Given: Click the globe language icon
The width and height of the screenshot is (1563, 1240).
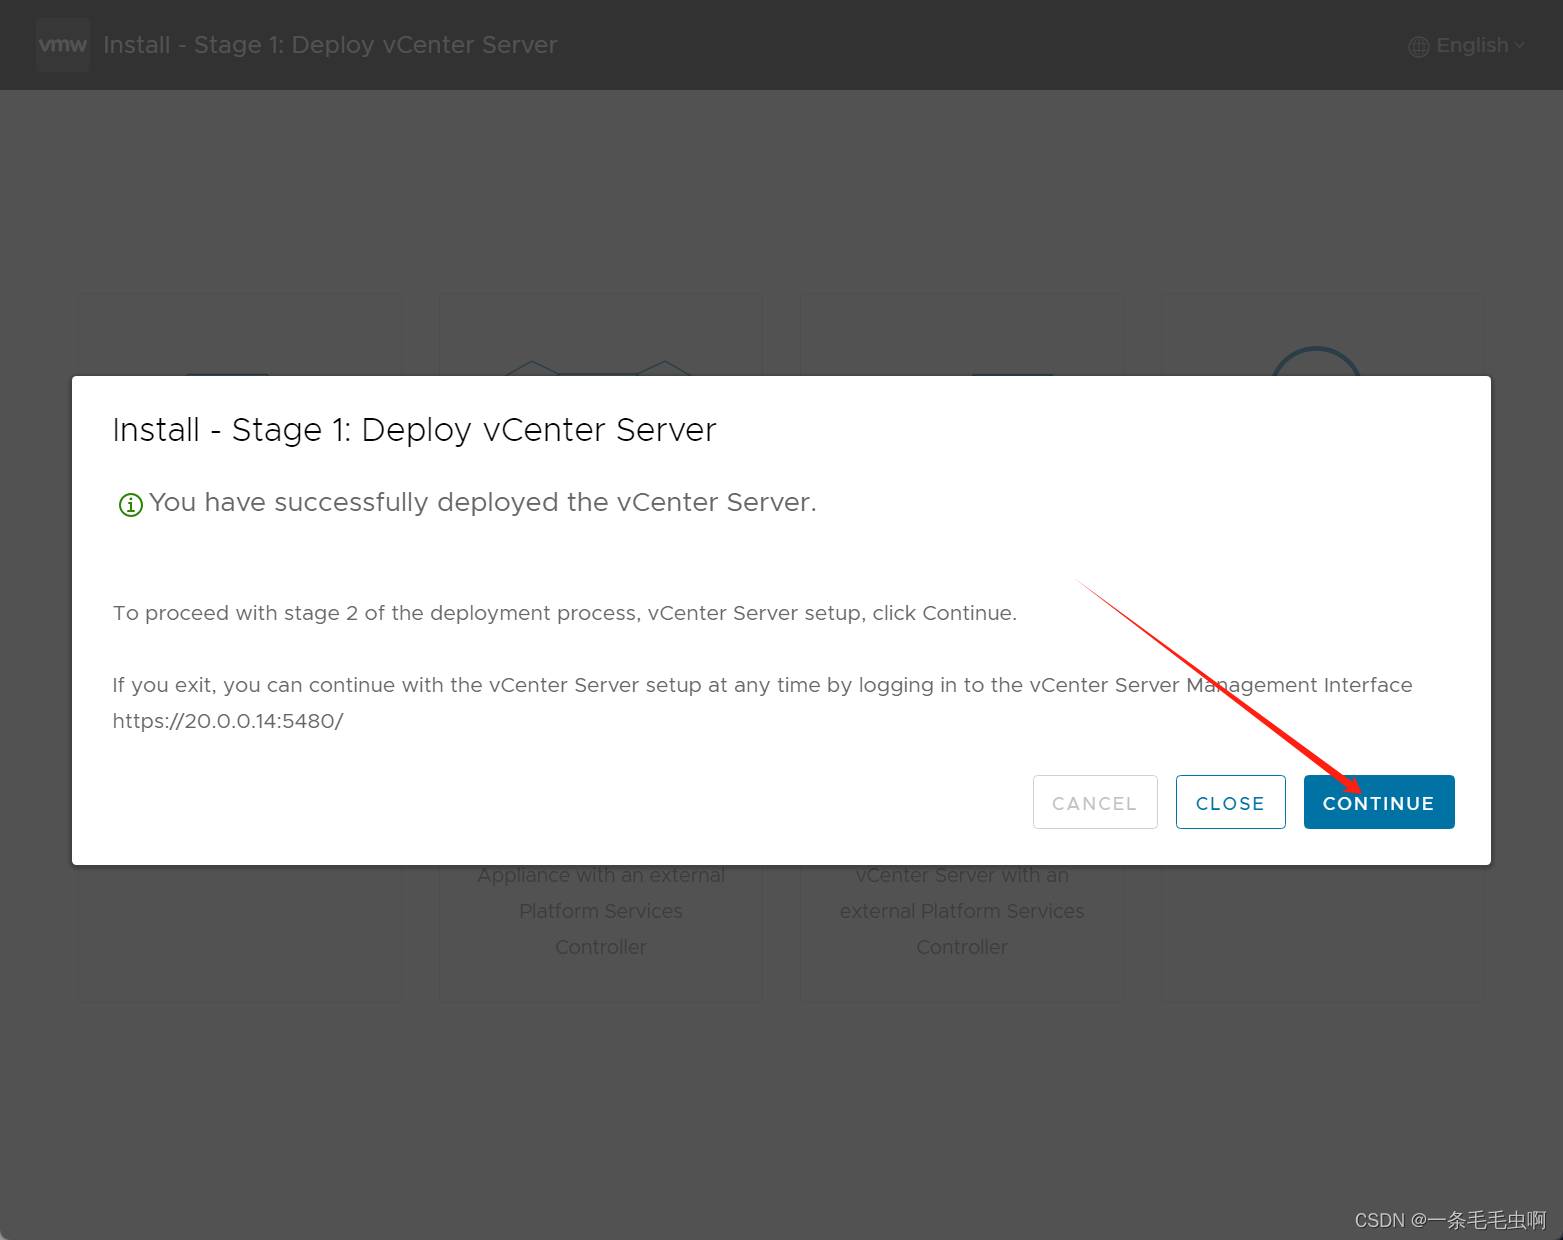Looking at the screenshot, I should 1418,46.
